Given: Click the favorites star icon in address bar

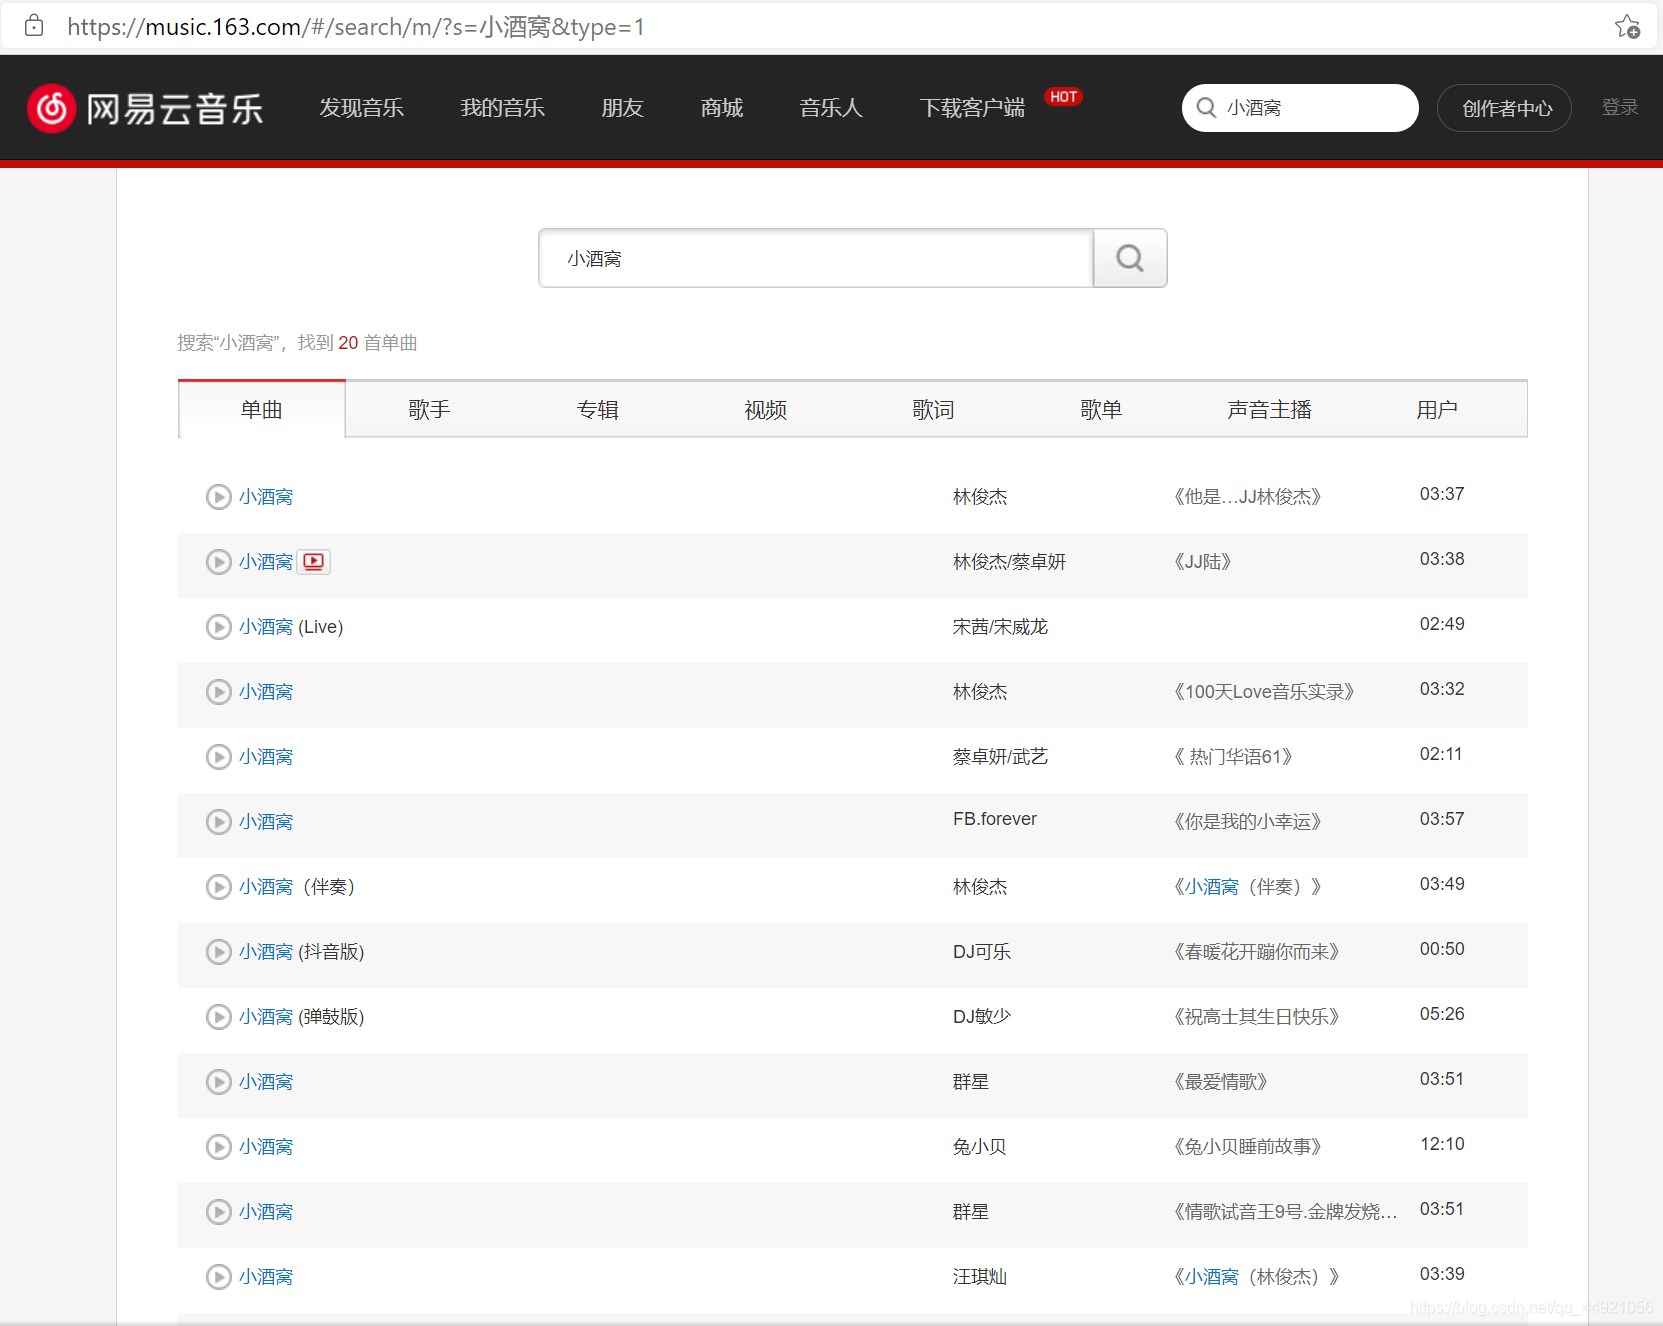Looking at the screenshot, I should pyautogui.click(x=1627, y=27).
